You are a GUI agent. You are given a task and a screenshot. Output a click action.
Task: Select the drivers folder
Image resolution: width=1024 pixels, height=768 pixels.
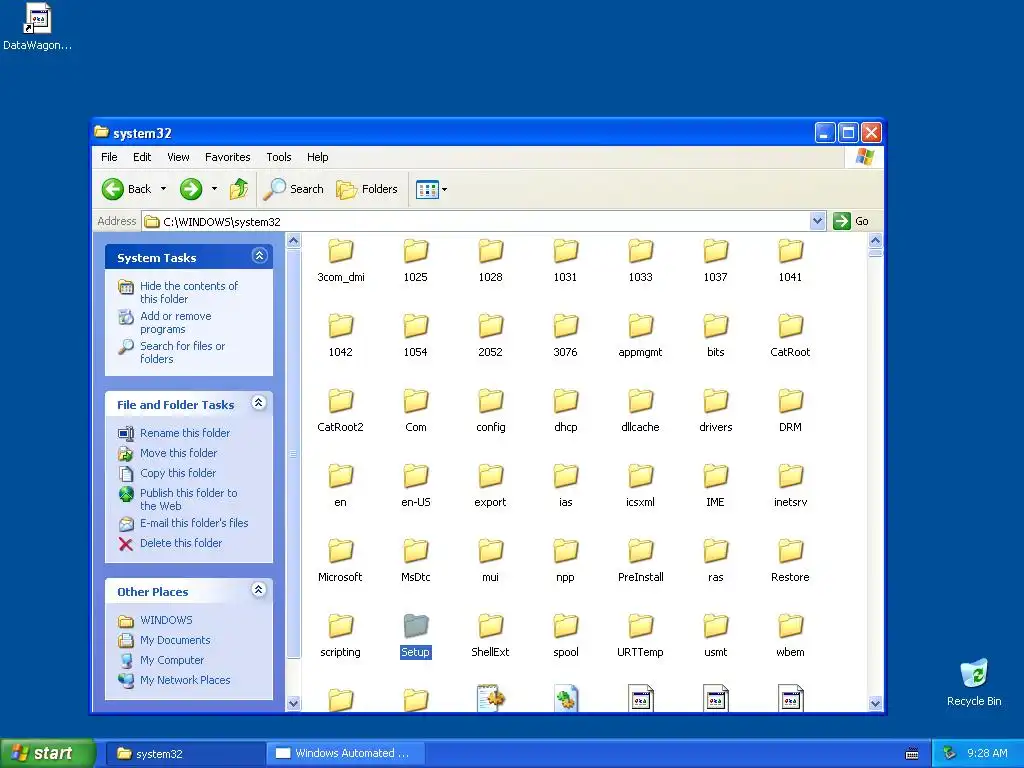pos(715,410)
